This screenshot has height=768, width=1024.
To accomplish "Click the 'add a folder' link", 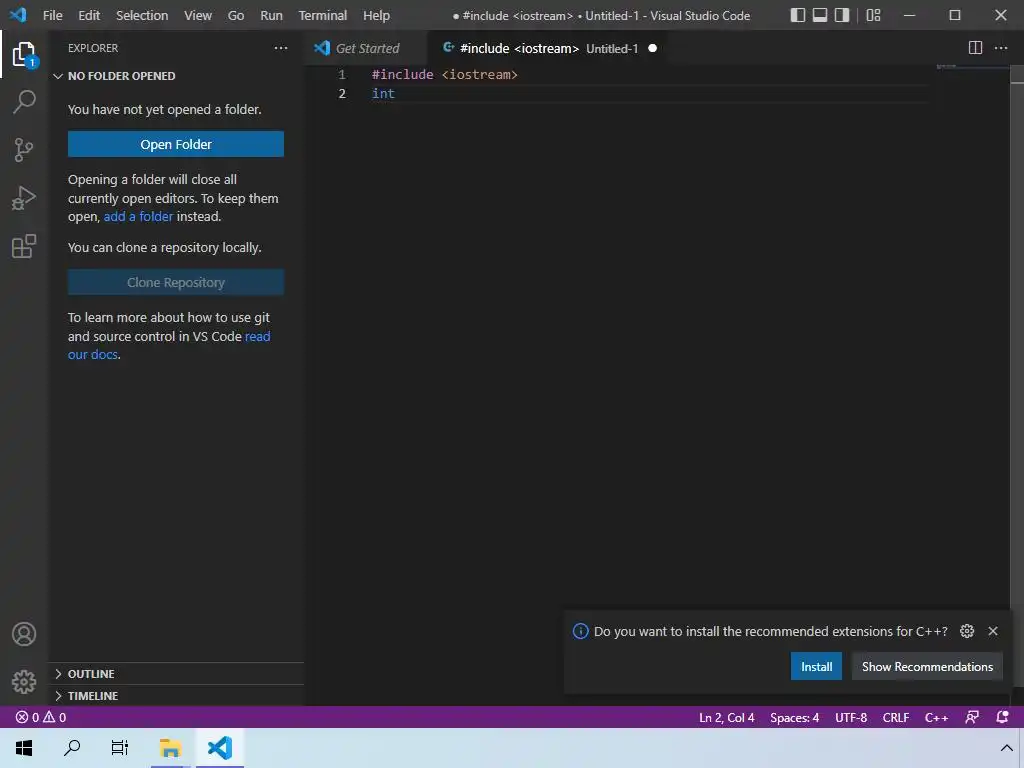I will pyautogui.click(x=138, y=216).
